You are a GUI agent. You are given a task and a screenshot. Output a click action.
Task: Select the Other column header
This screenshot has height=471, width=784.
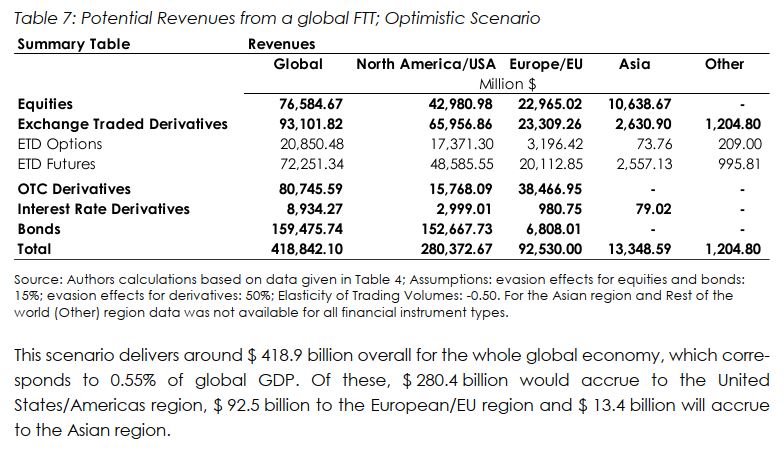[x=724, y=64]
